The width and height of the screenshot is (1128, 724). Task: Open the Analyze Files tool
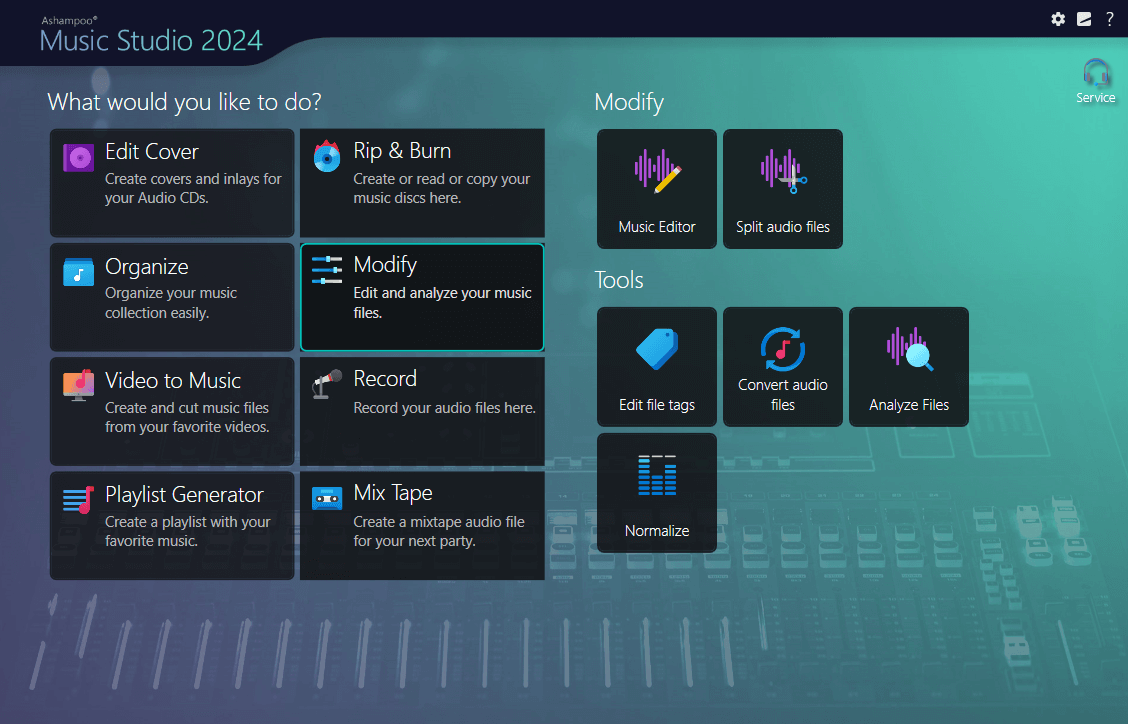[x=908, y=366]
